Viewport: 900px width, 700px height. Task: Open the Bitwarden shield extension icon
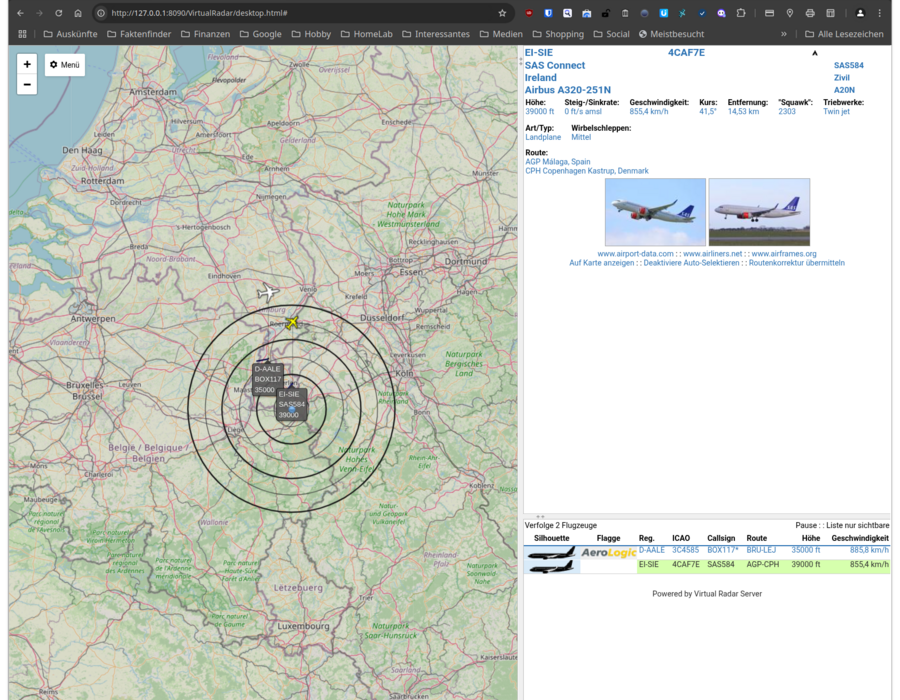point(548,13)
